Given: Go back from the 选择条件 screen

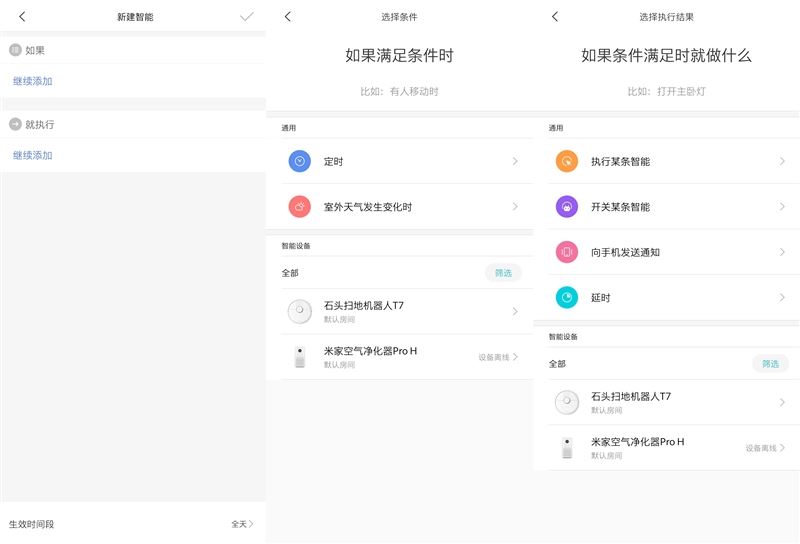Looking at the screenshot, I should [x=288, y=17].
